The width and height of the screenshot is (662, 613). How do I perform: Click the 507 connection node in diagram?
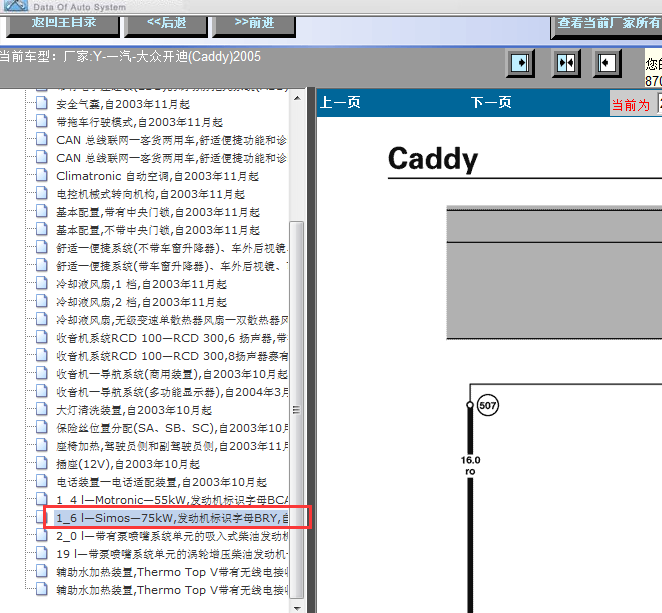point(487,405)
